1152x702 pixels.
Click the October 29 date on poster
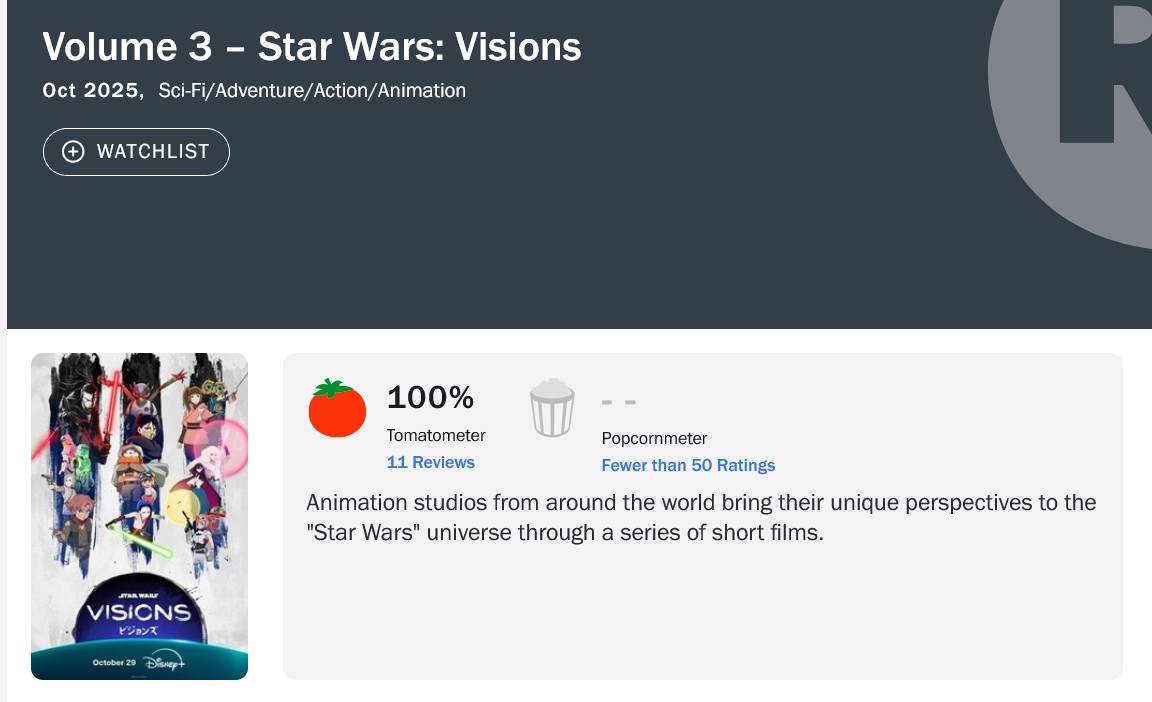pyautogui.click(x=114, y=662)
